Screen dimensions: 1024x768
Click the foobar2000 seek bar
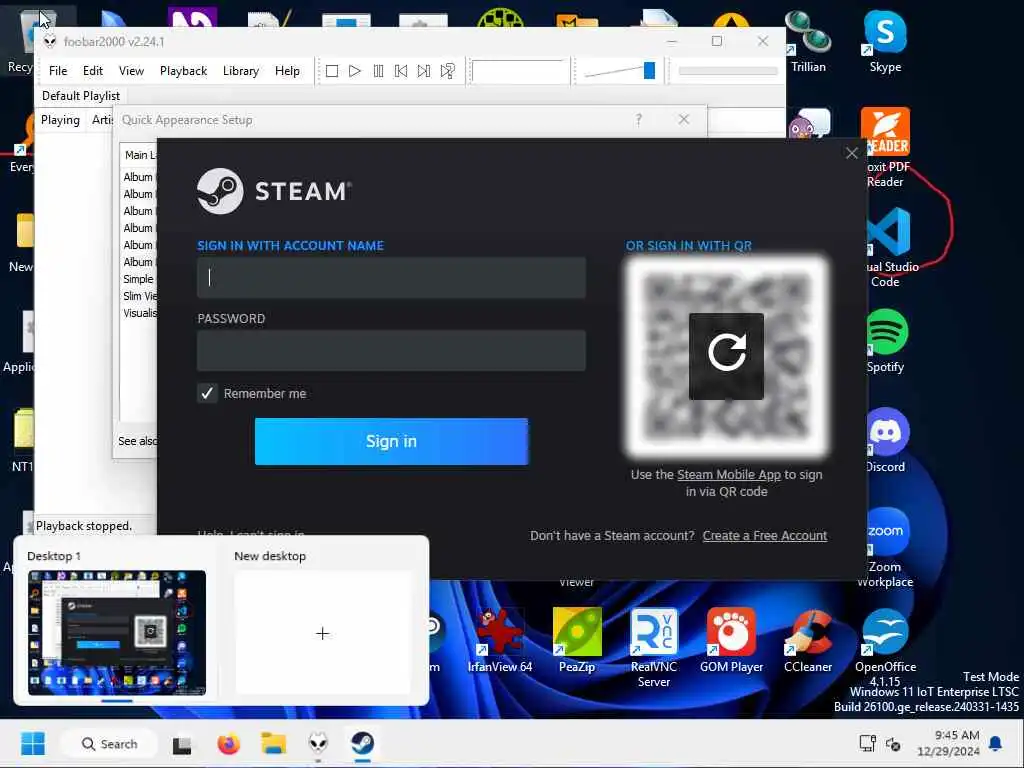click(728, 71)
